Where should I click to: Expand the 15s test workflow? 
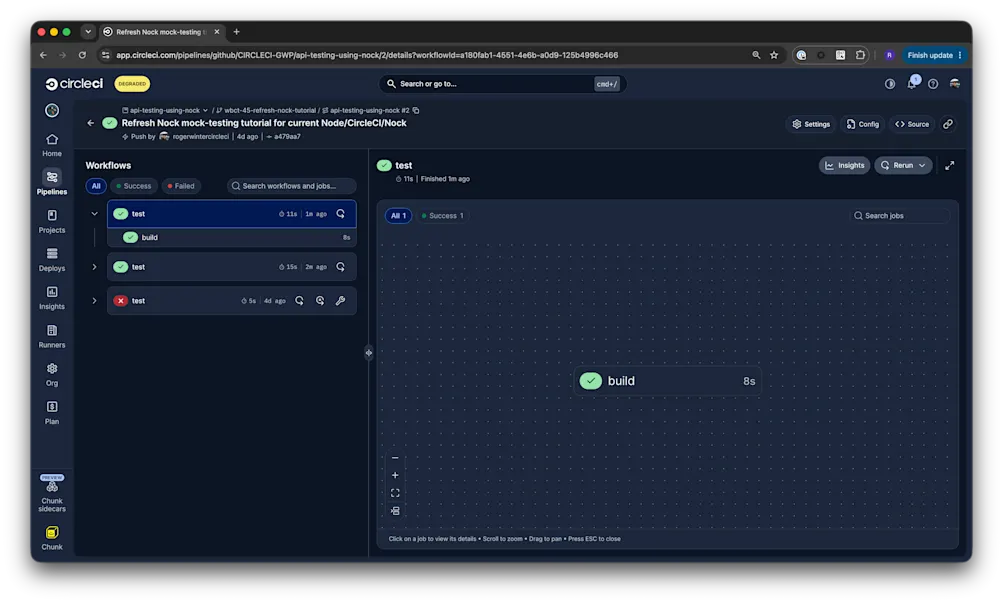[94, 267]
